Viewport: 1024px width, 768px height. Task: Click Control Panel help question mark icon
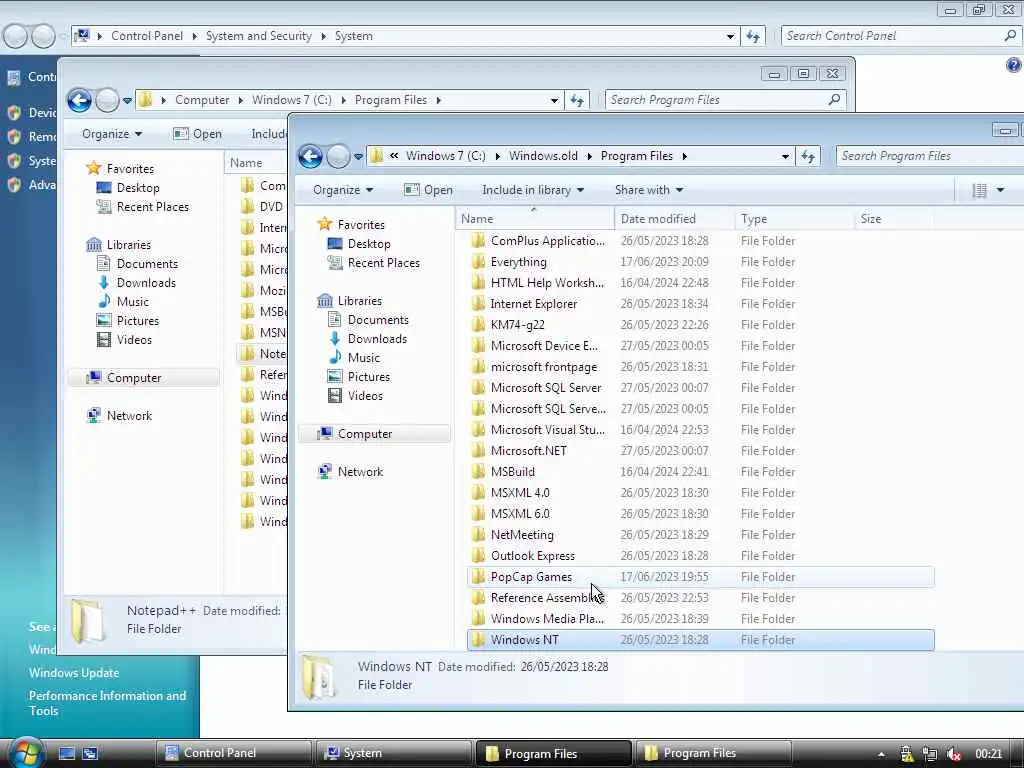[x=1014, y=65]
